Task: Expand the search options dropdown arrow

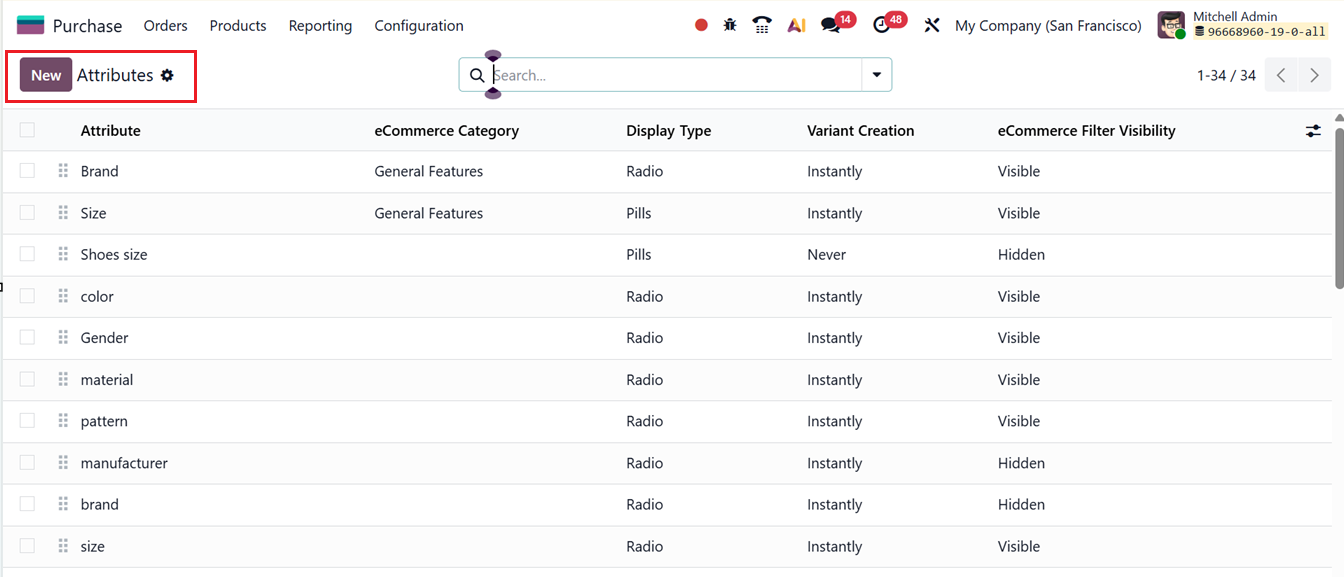Action: (x=877, y=75)
